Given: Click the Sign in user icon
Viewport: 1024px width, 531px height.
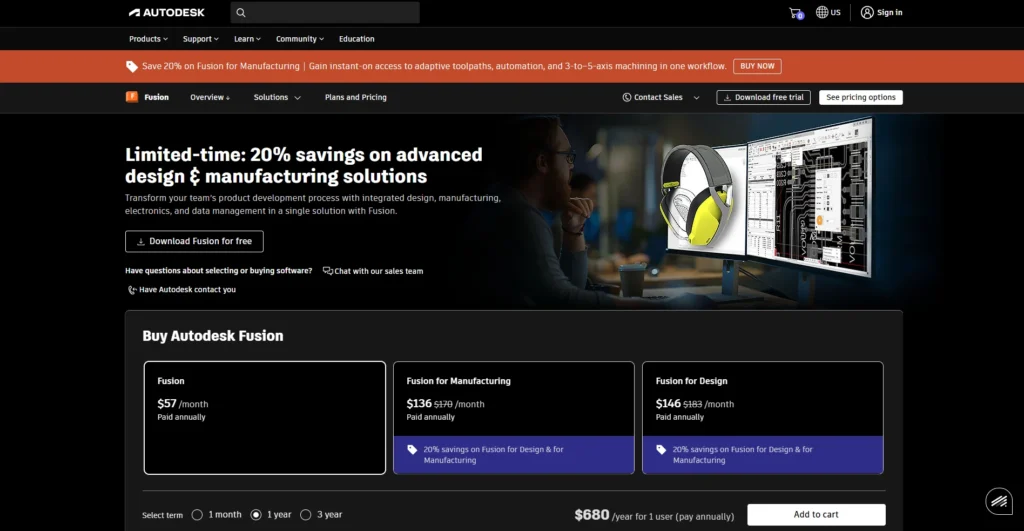Looking at the screenshot, I should coord(867,12).
